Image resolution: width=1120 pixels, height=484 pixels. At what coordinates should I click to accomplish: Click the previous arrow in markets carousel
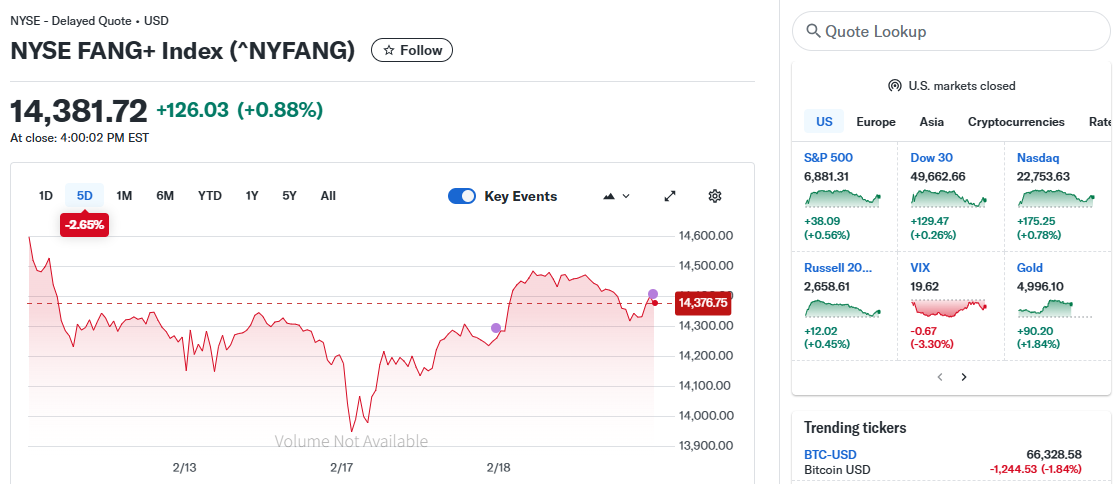pos(939,377)
